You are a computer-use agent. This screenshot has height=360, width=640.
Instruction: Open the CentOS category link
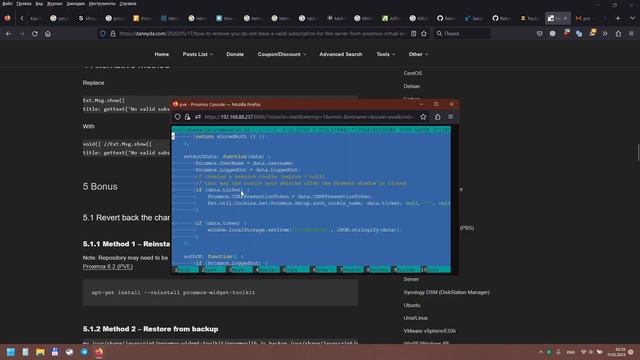(x=413, y=73)
